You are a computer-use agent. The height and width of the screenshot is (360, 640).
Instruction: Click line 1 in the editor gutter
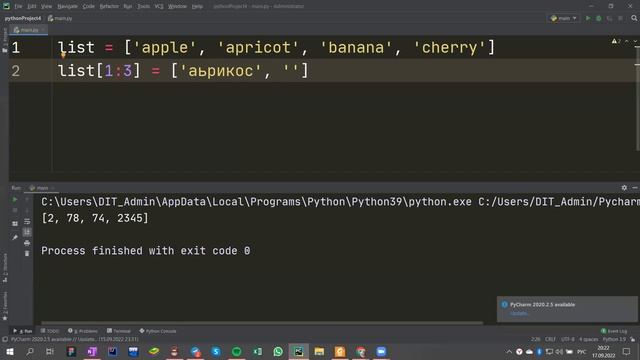[16, 48]
